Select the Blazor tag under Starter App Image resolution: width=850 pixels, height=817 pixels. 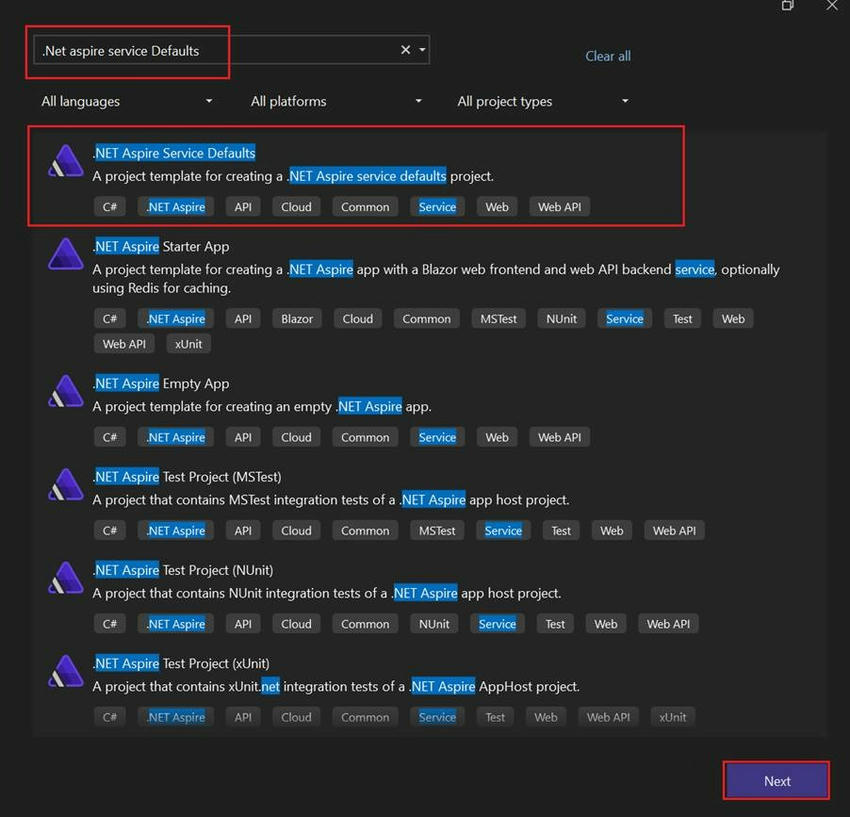coord(296,318)
